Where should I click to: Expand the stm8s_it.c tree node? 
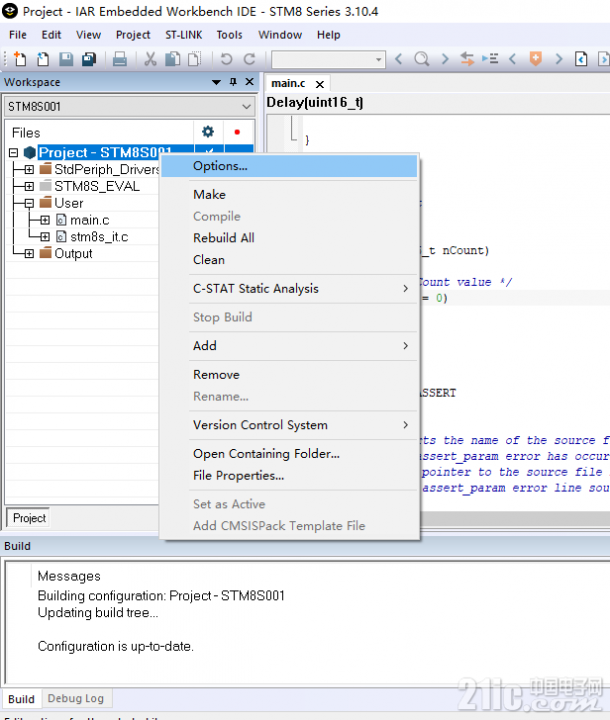(x=45, y=237)
